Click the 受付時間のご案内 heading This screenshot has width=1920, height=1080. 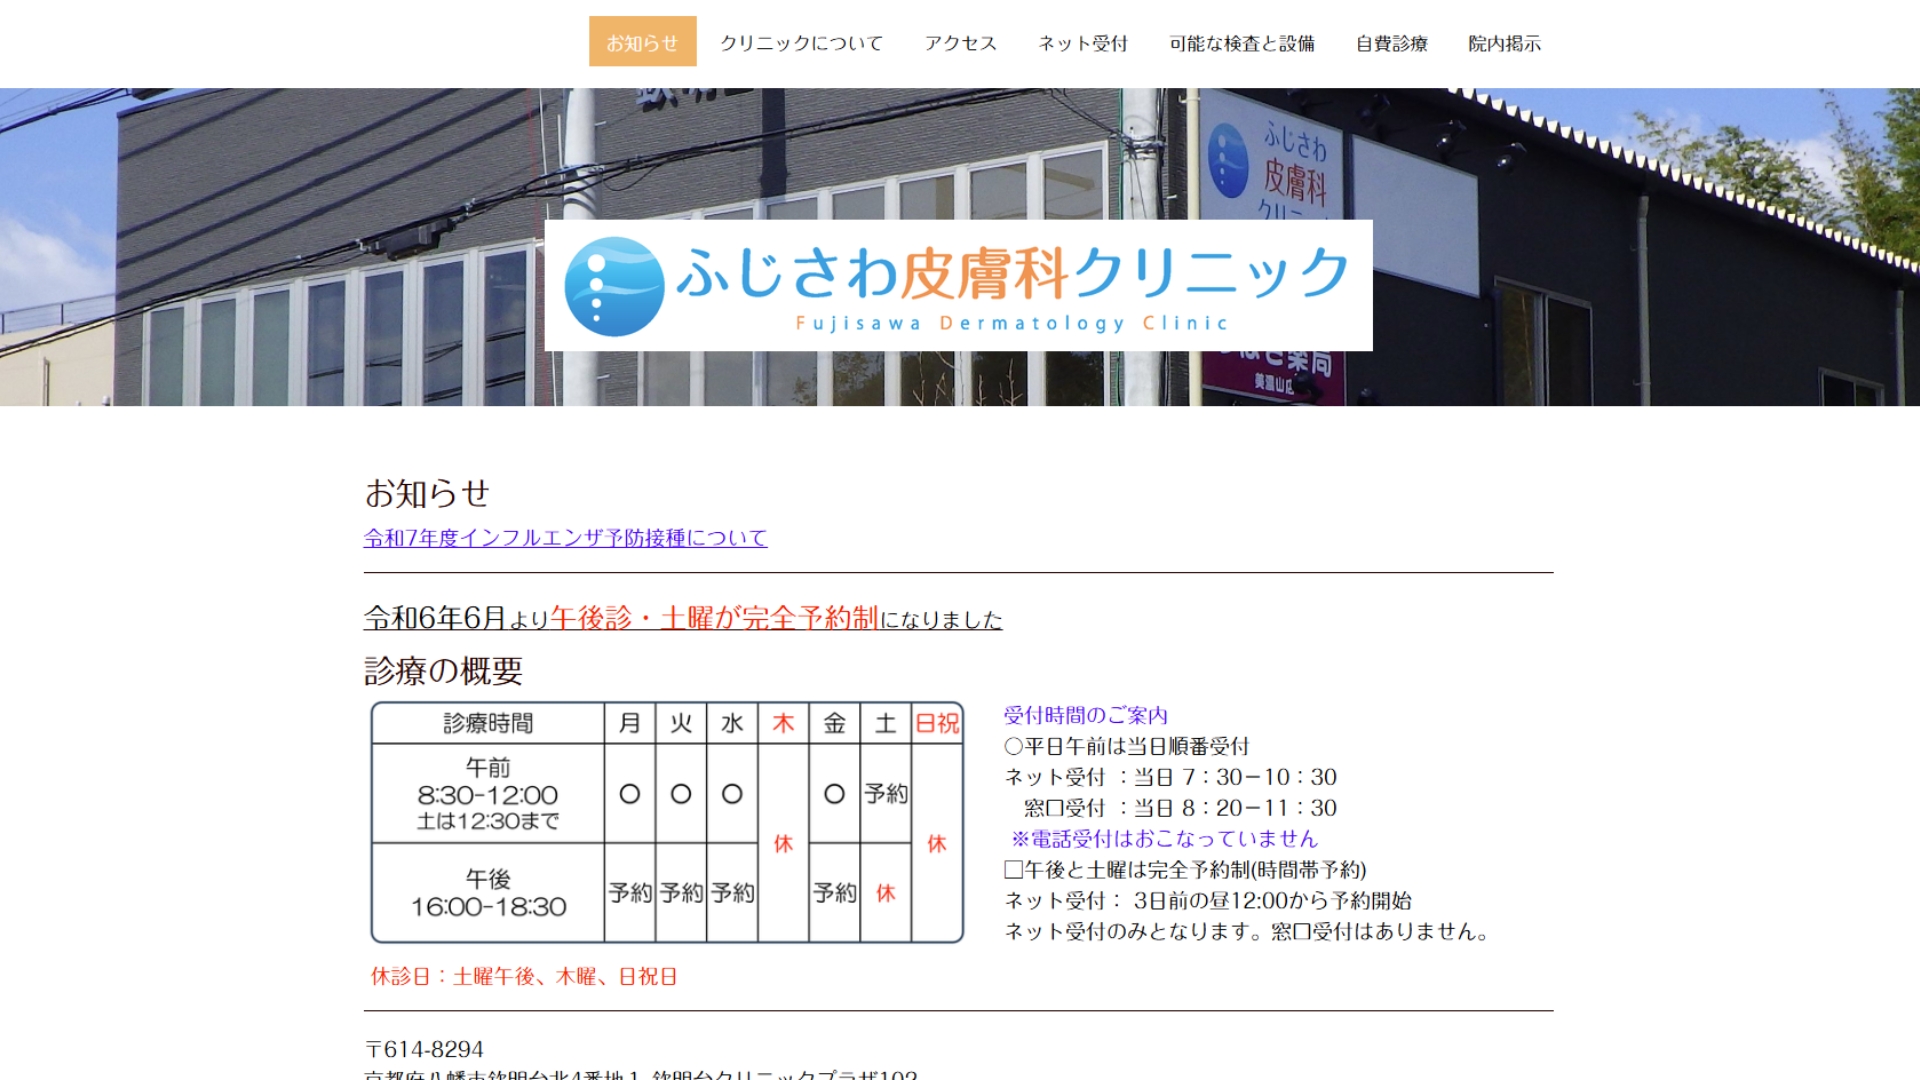point(1085,716)
